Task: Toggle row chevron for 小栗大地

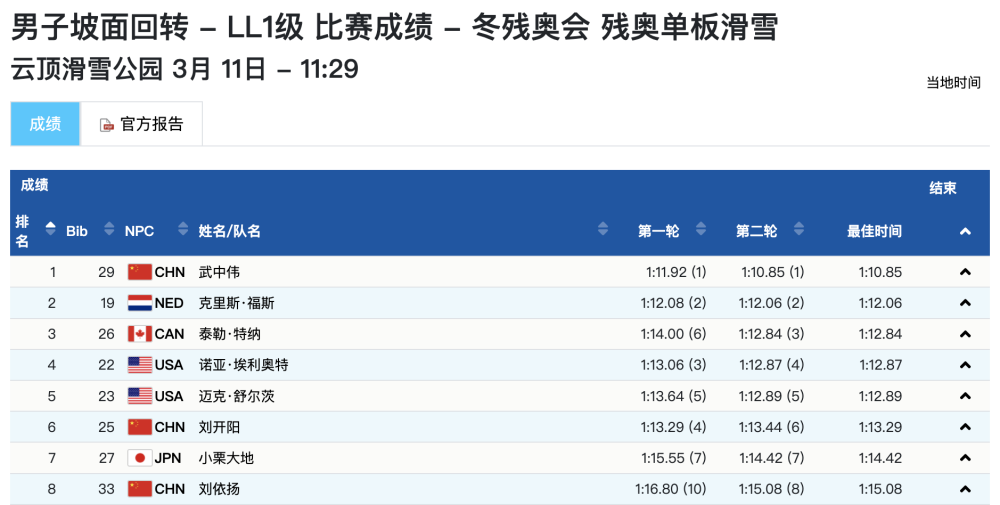Action: [x=965, y=458]
